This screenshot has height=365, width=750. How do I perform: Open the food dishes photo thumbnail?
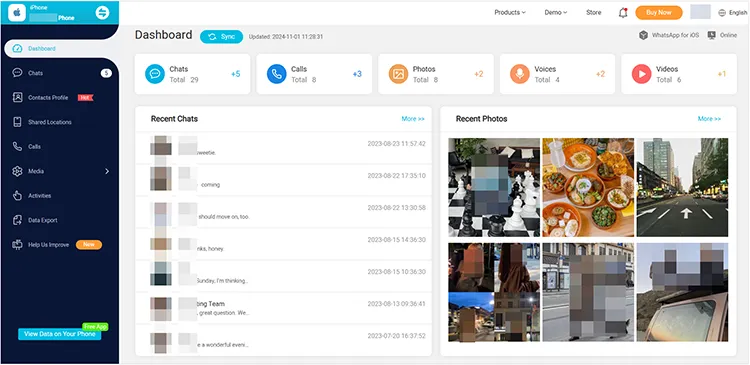pyautogui.click(x=588, y=188)
